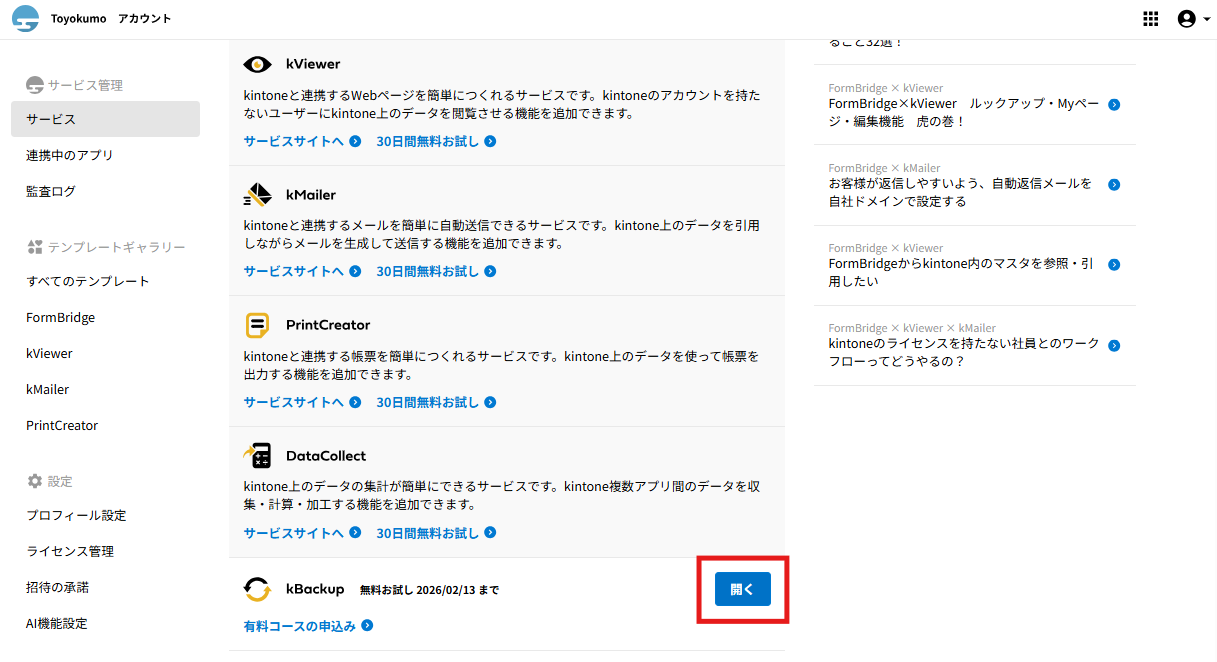Select 連携中のアプリ in sidebar
Image resolution: width=1217 pixels, height=662 pixels.
pyautogui.click(x=70, y=155)
